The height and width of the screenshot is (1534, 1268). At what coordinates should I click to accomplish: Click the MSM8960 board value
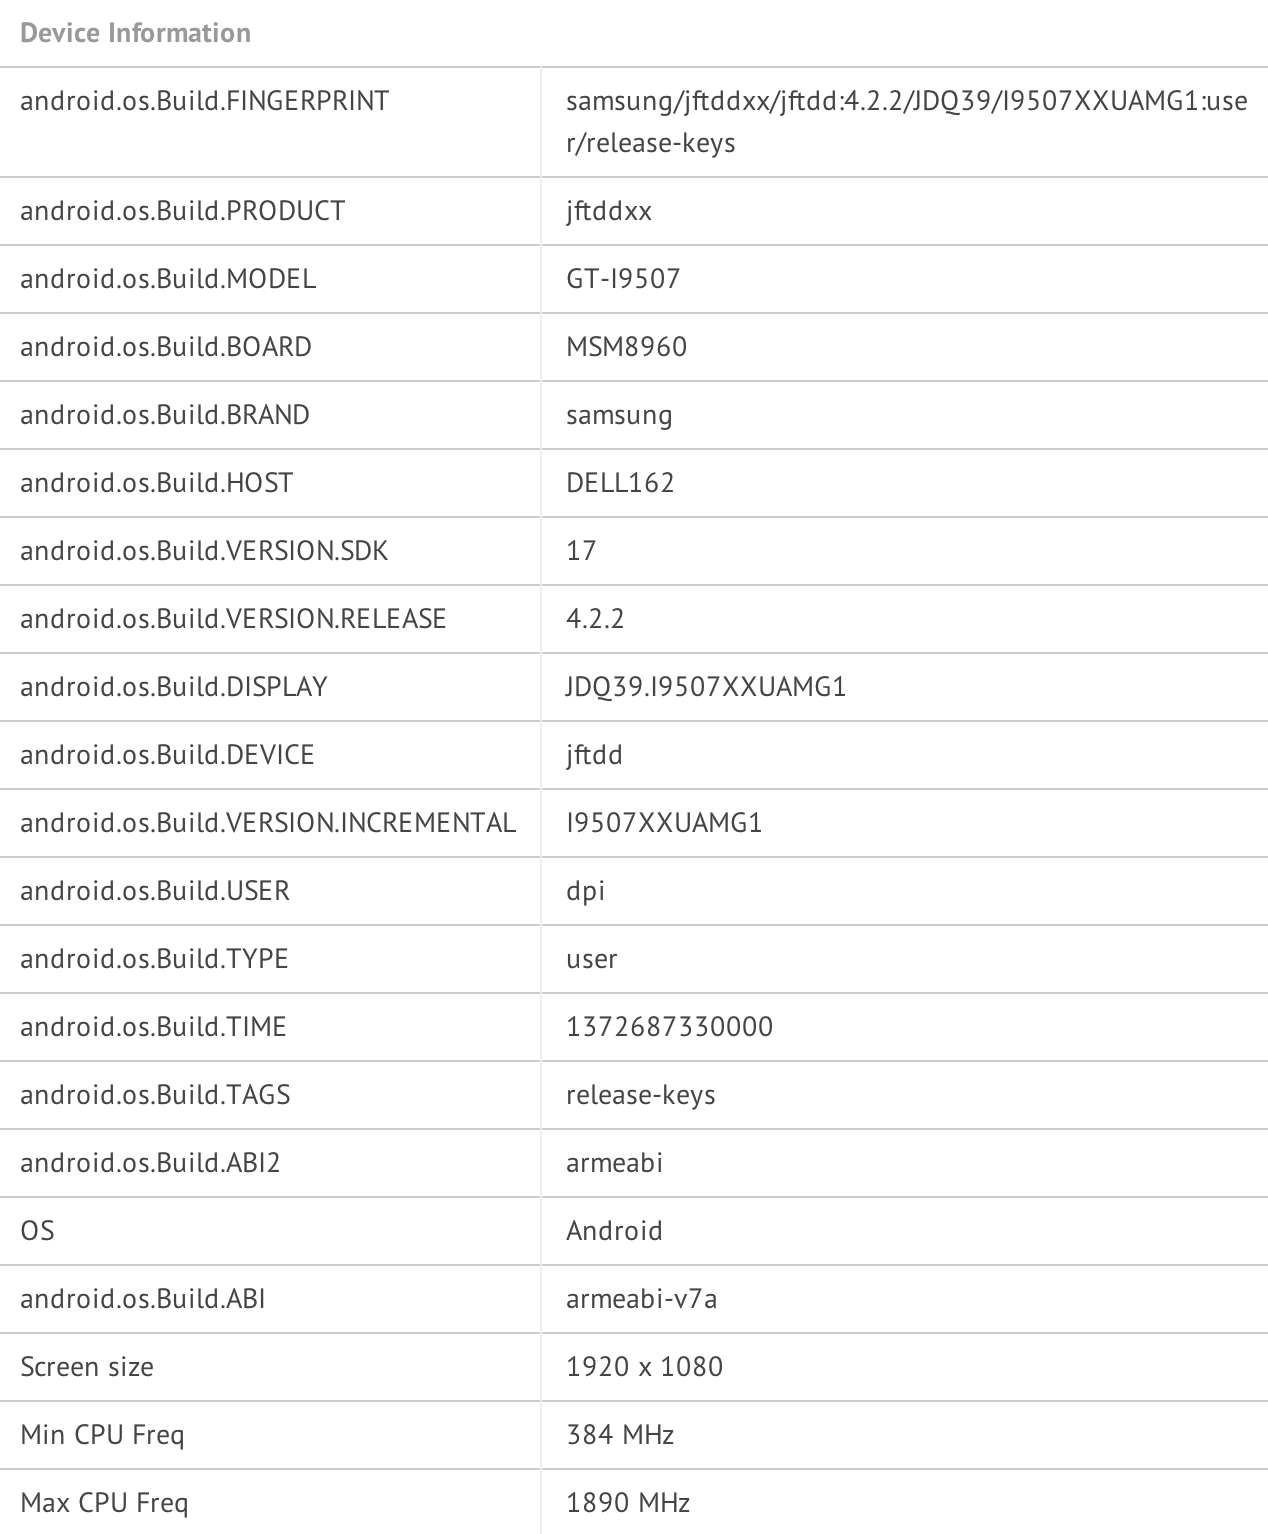coord(626,347)
